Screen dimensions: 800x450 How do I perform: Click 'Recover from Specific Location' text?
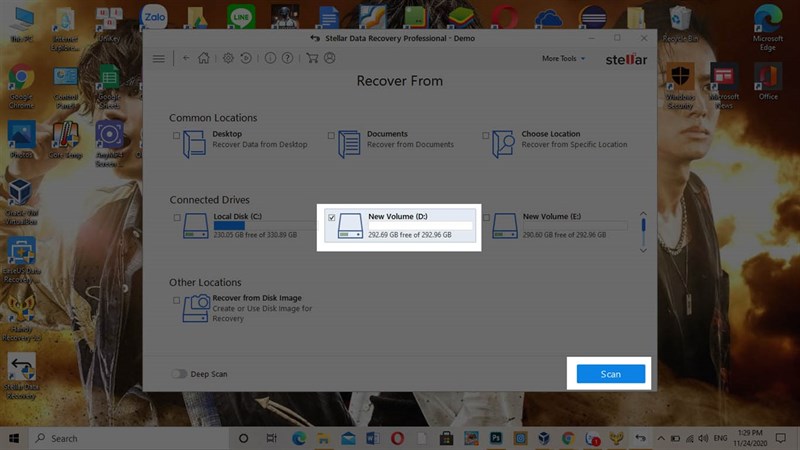point(574,144)
